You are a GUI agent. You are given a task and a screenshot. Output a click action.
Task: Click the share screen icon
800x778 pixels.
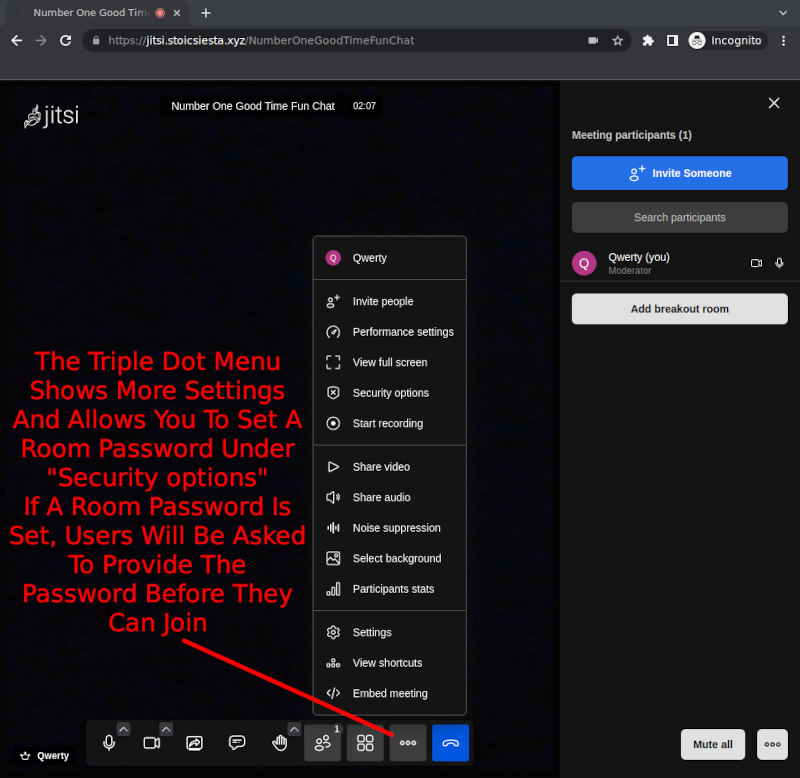click(x=195, y=743)
